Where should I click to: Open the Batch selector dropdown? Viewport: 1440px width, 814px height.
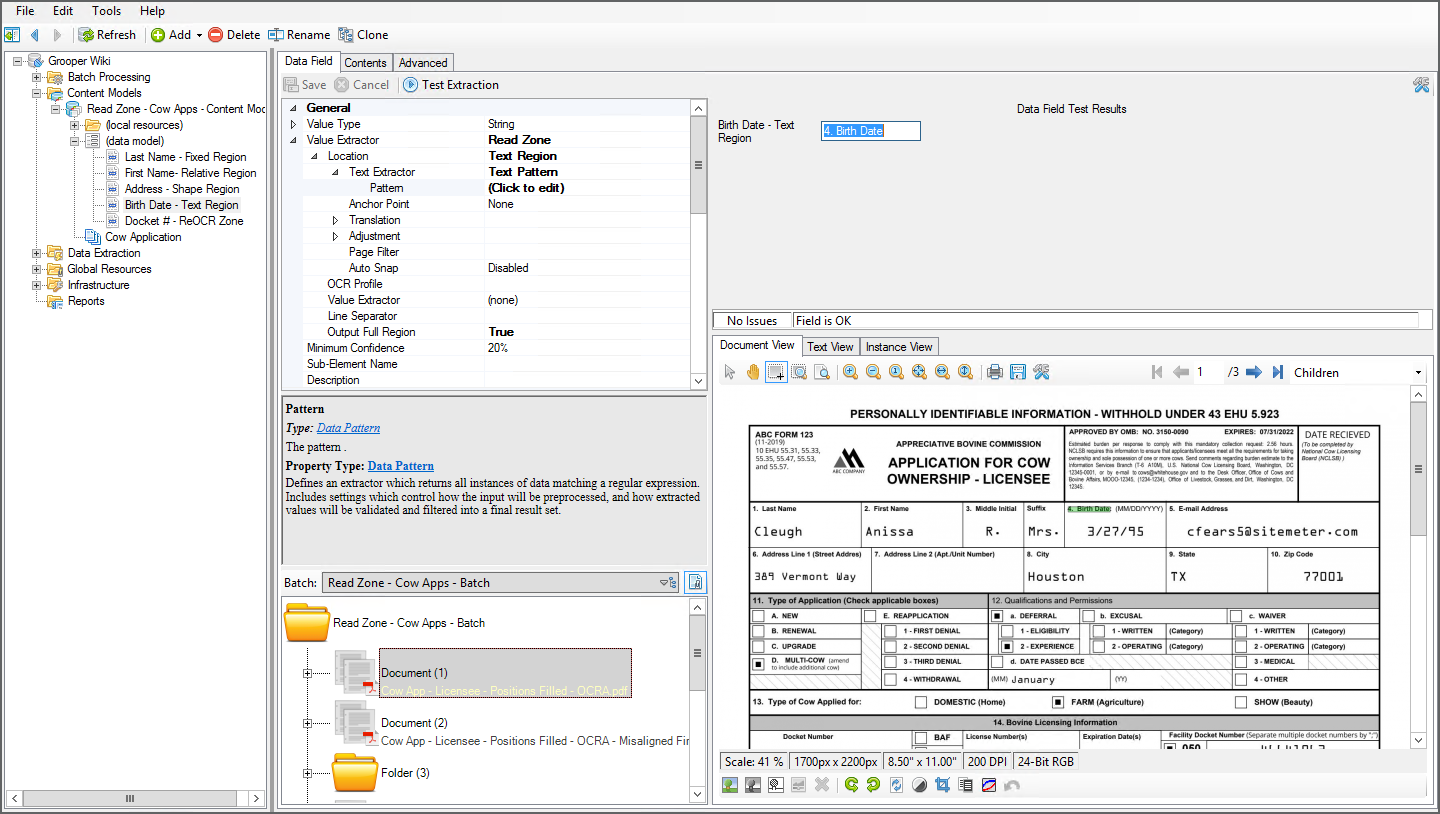667,582
